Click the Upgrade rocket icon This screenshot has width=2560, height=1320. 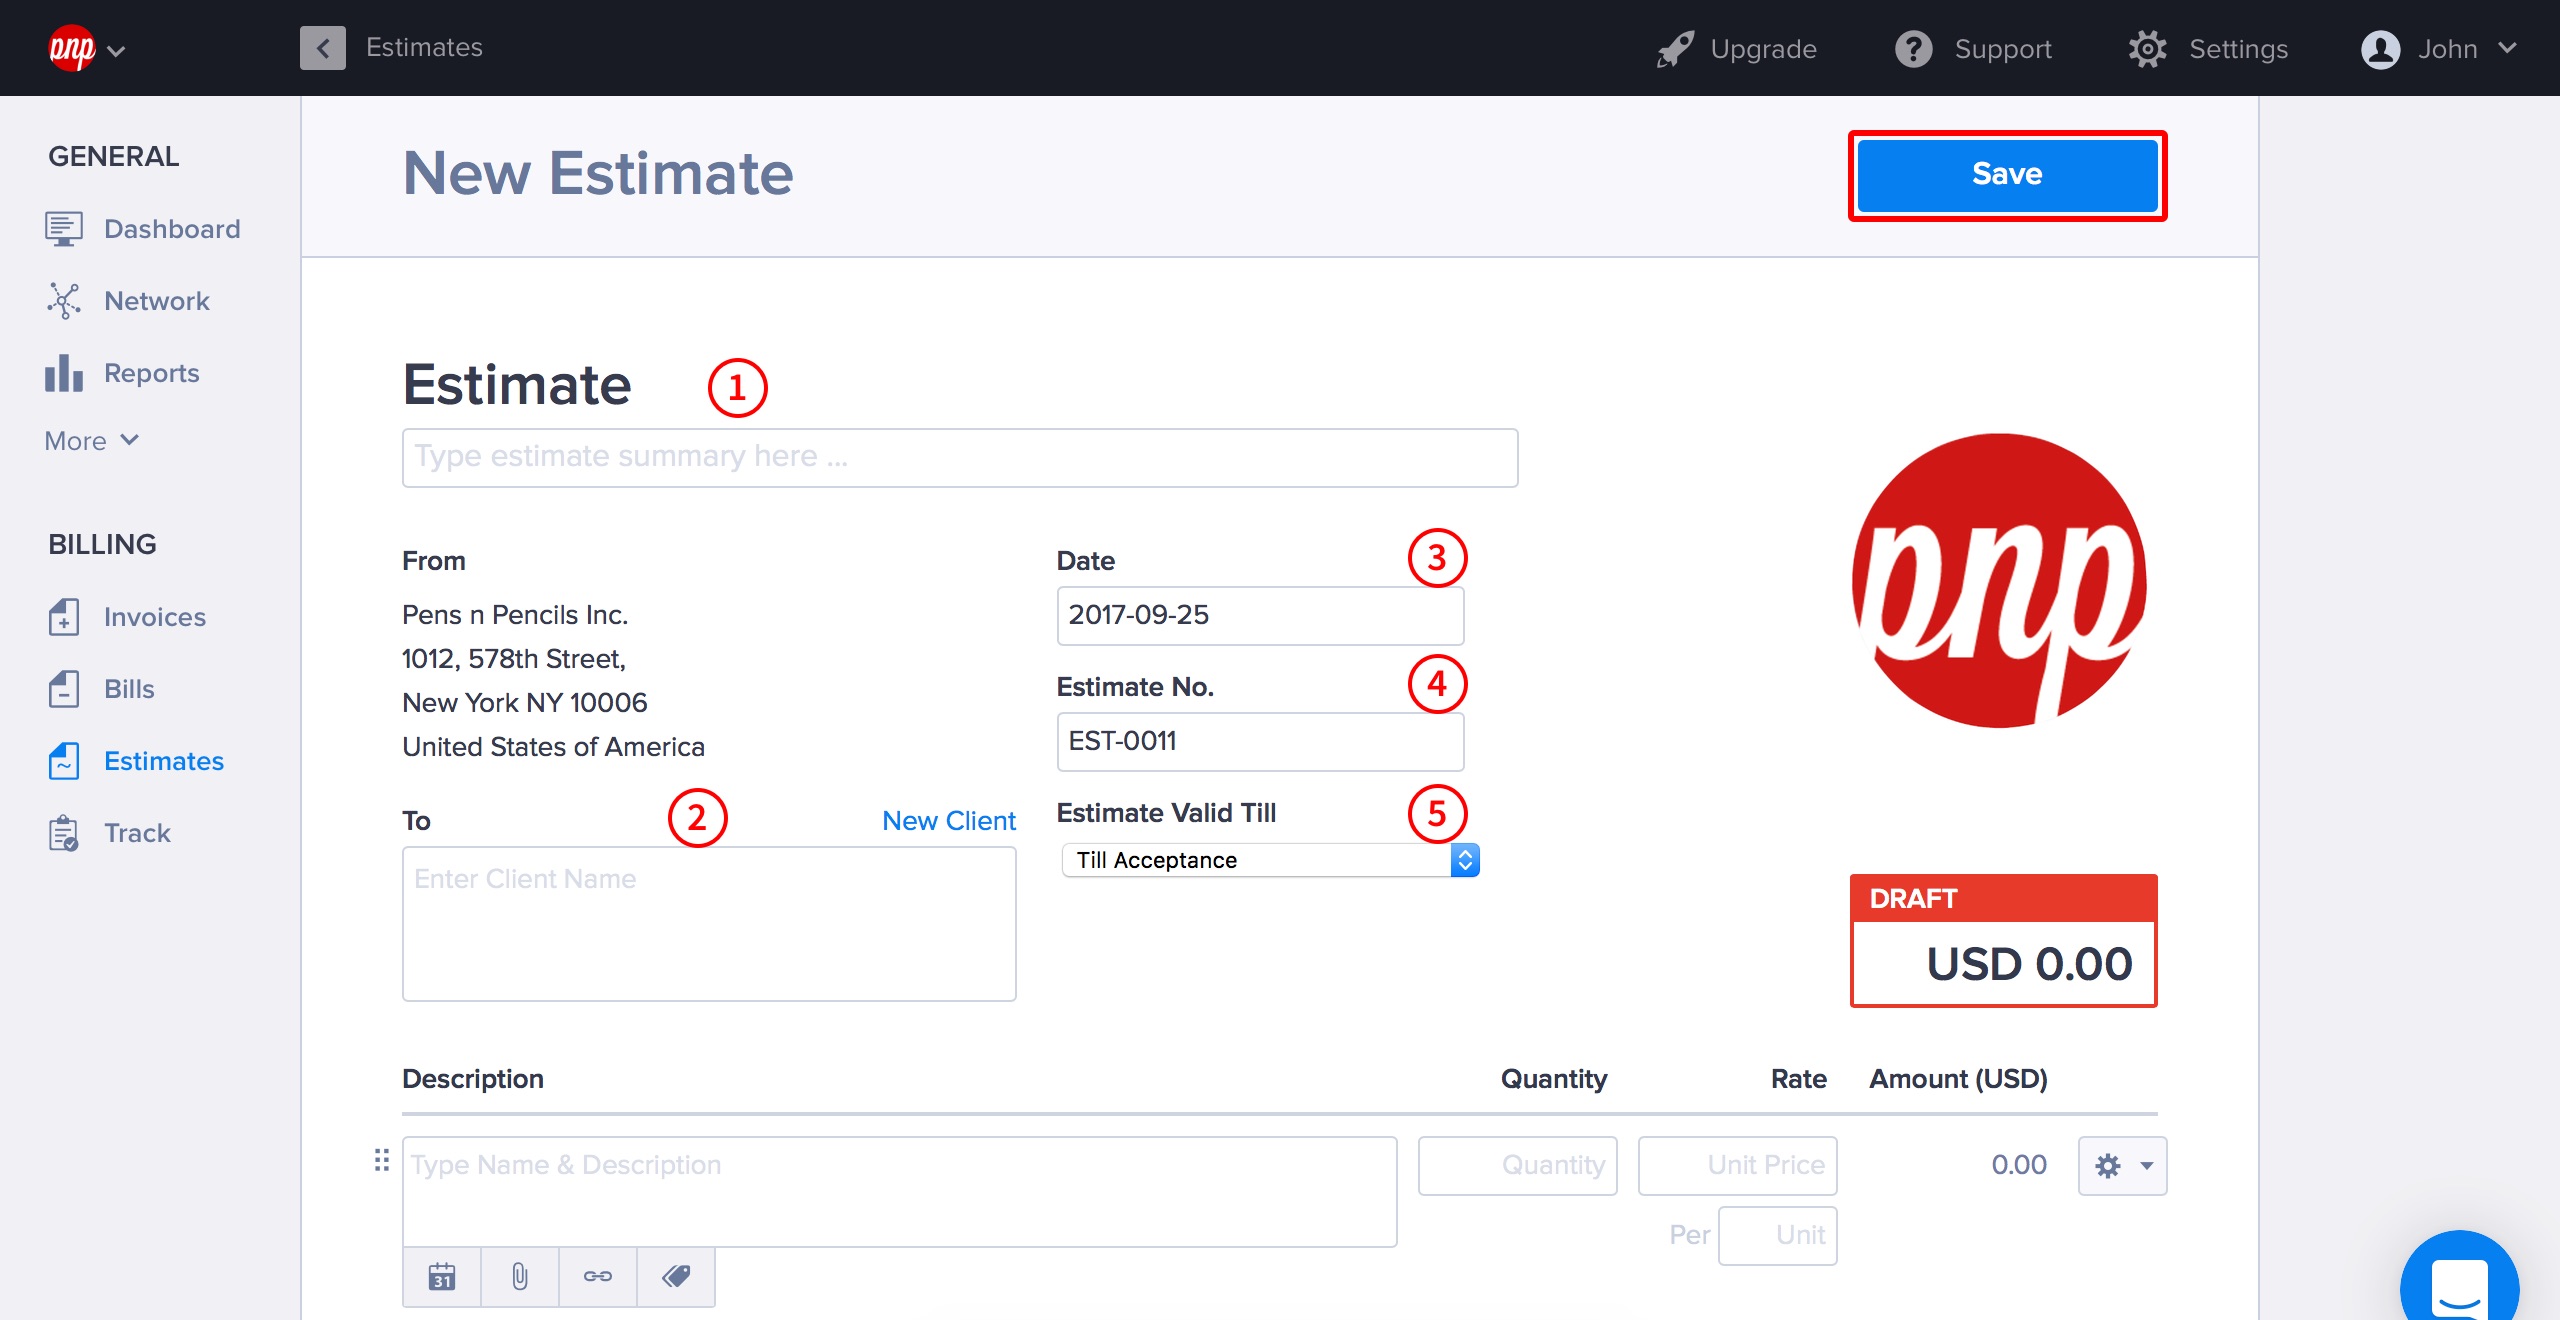tap(1675, 49)
